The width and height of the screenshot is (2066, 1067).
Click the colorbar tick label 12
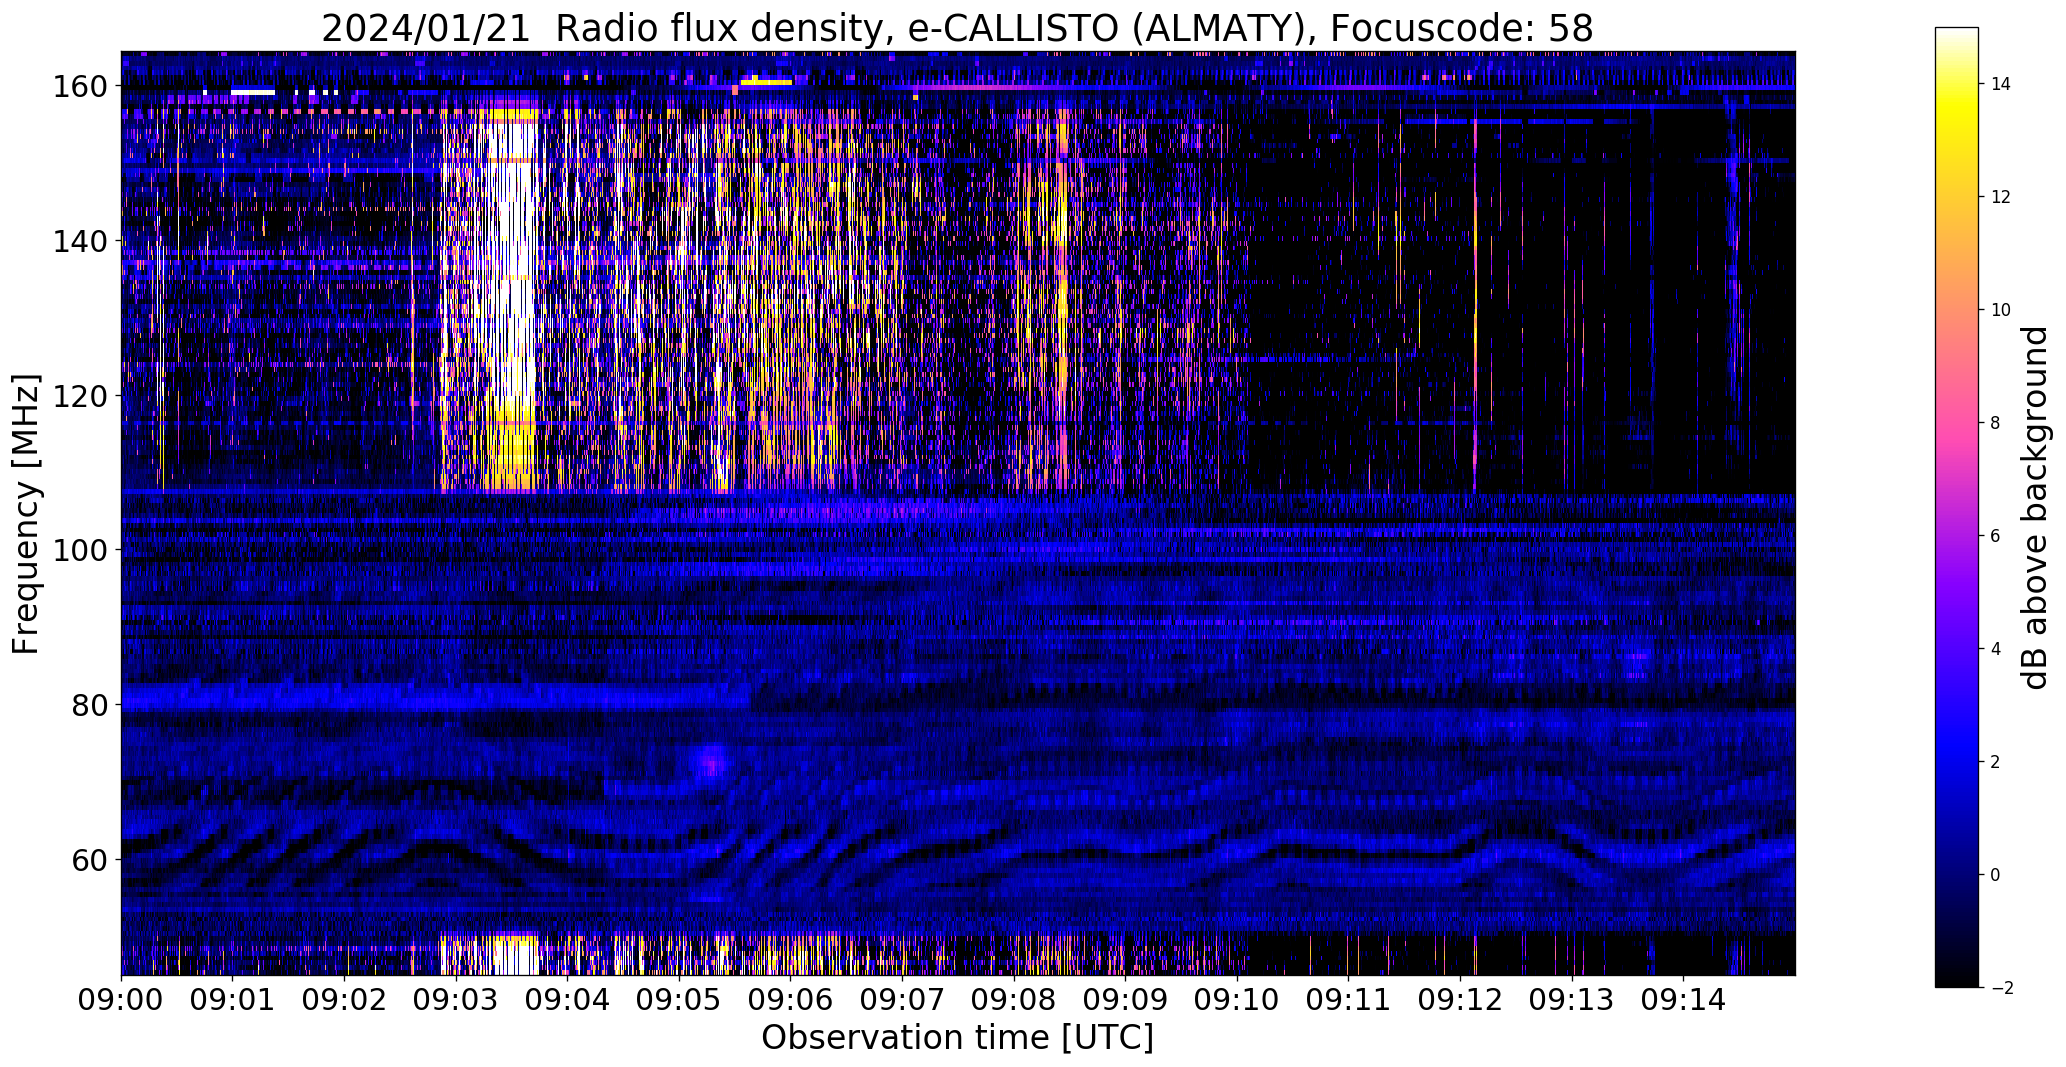[x=2001, y=197]
